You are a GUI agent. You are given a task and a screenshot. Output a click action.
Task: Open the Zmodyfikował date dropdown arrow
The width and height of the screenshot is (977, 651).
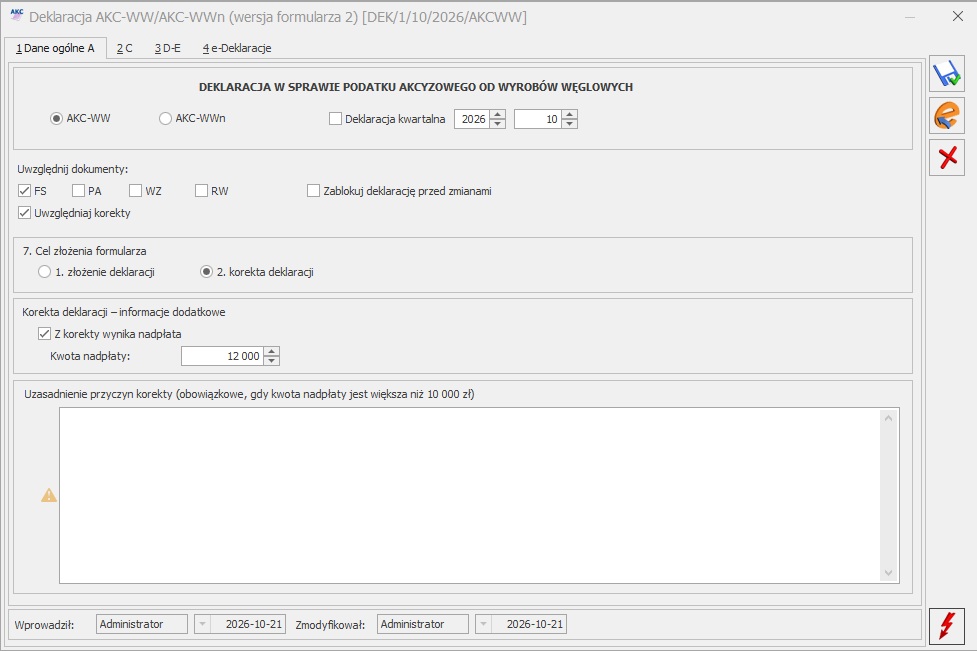click(x=484, y=624)
